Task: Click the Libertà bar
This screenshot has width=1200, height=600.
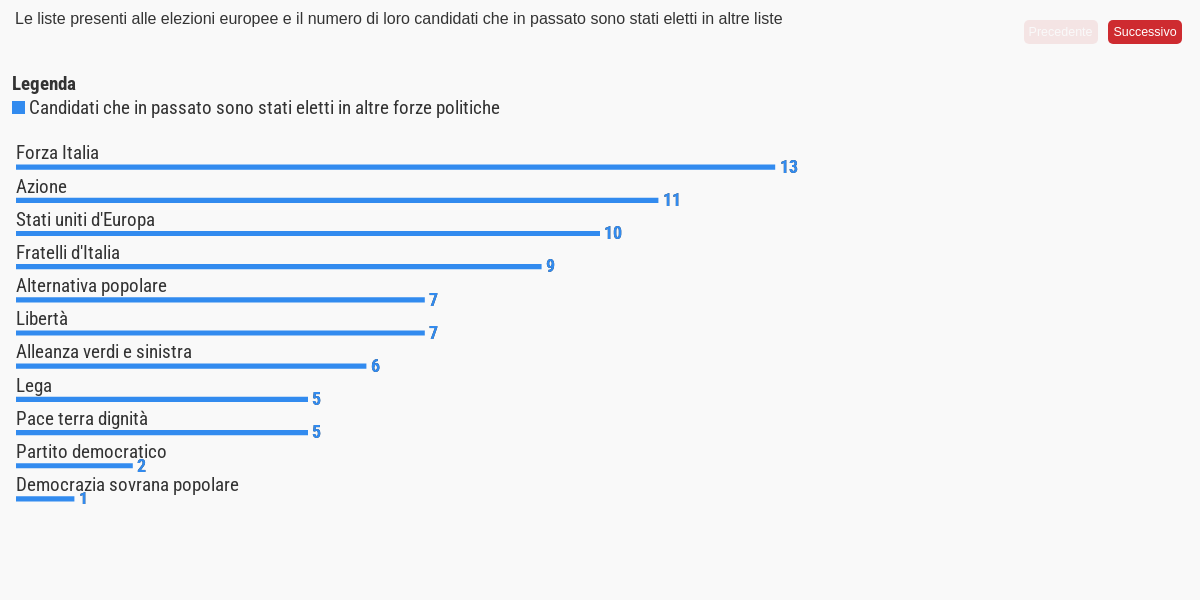Action: coord(220,332)
